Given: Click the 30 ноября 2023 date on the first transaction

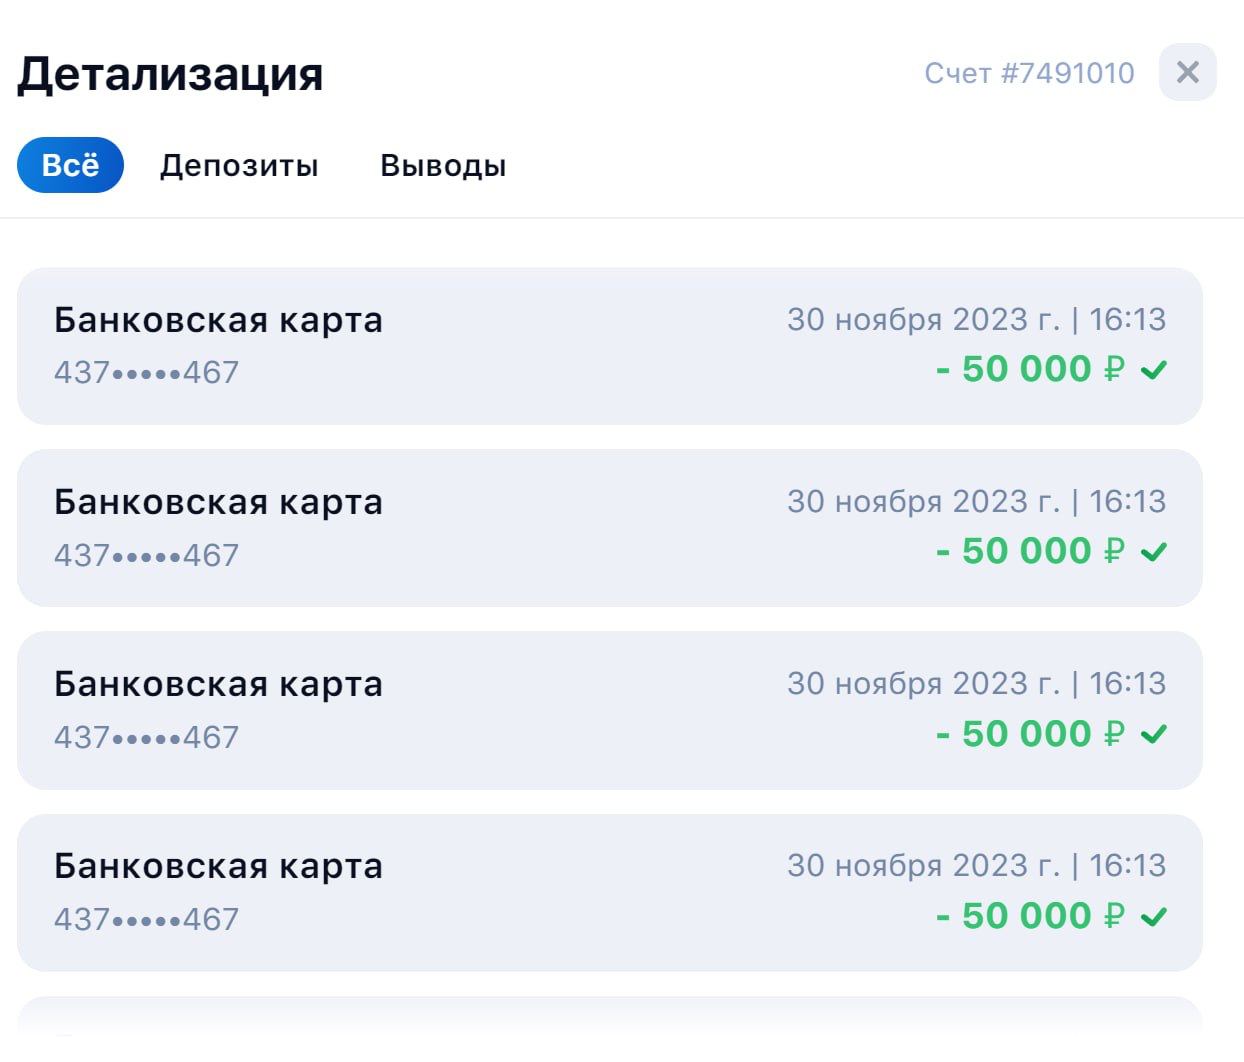Looking at the screenshot, I should pos(922,320).
